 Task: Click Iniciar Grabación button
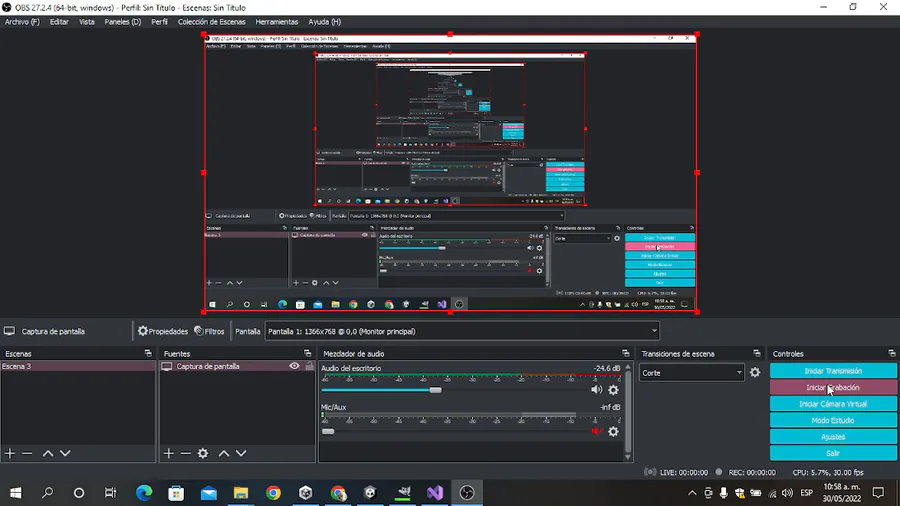[x=833, y=388]
